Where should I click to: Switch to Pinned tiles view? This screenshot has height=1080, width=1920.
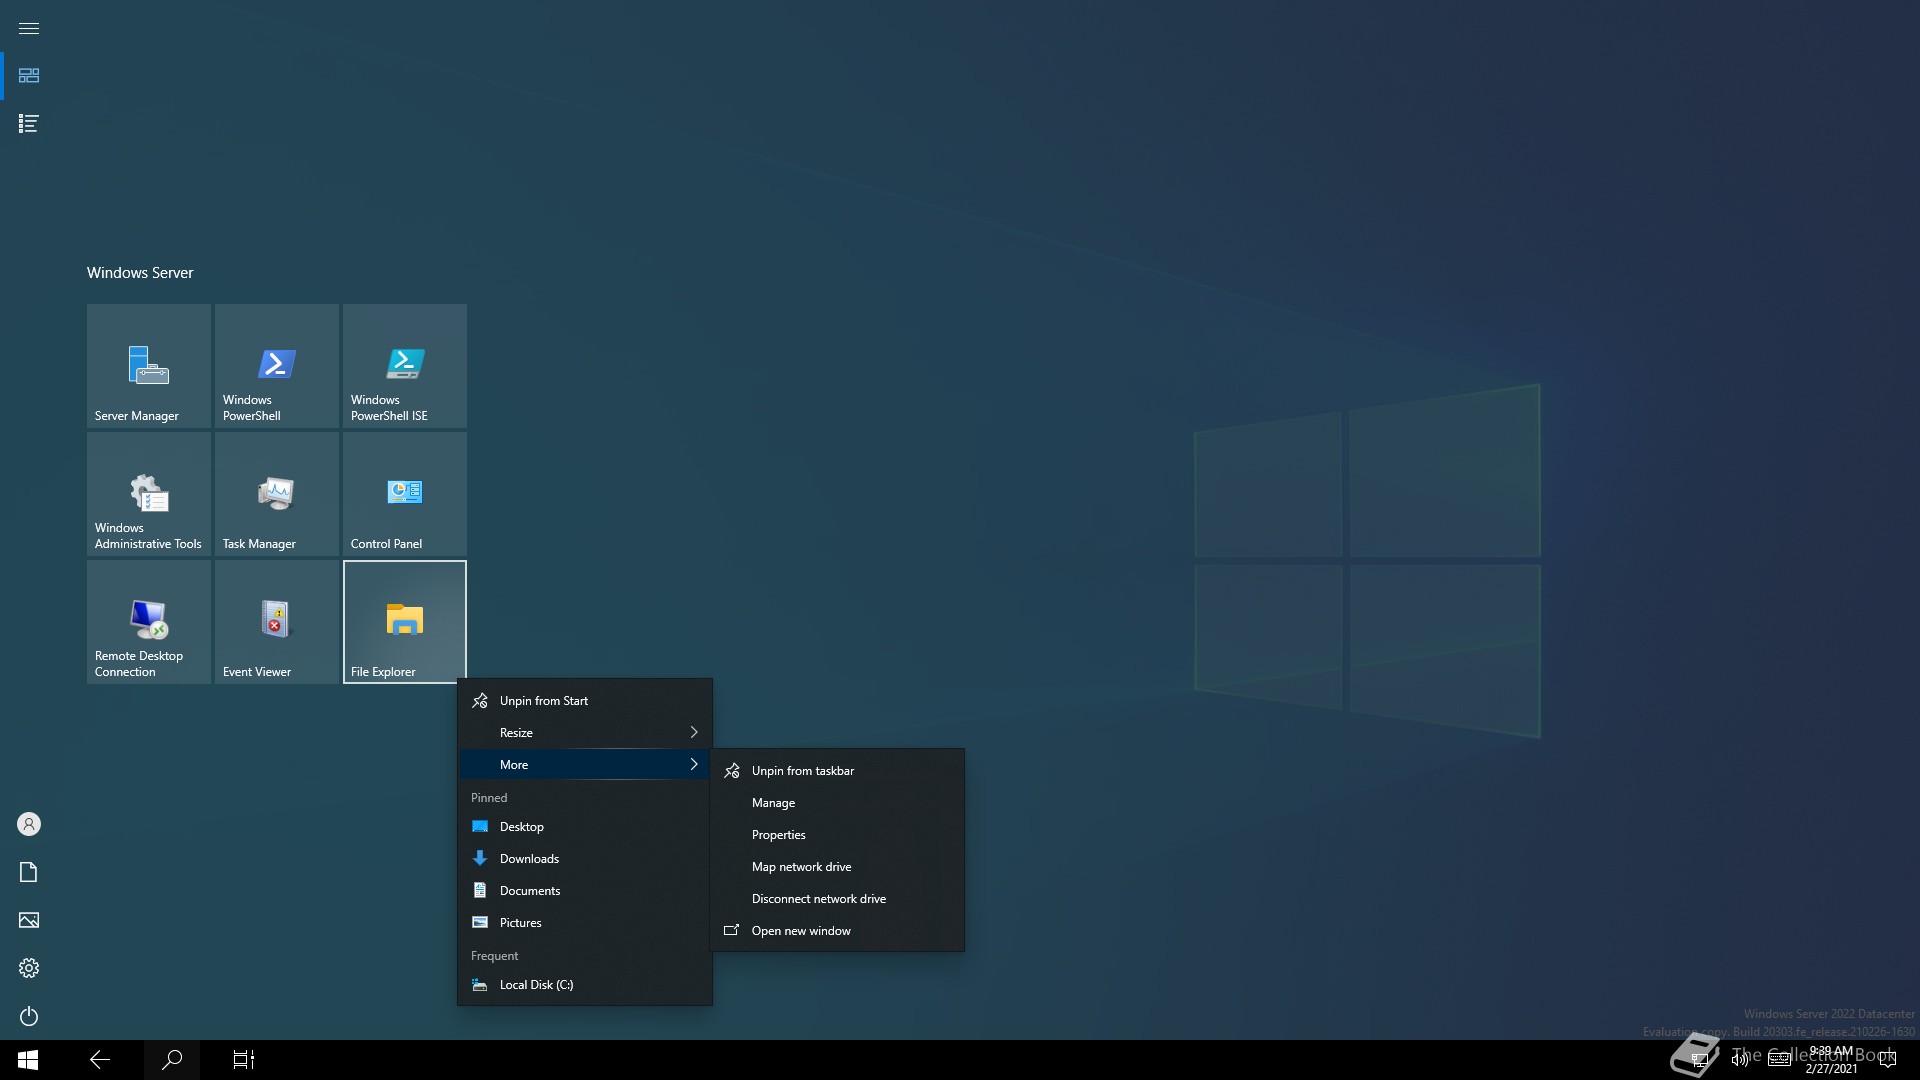(29, 76)
